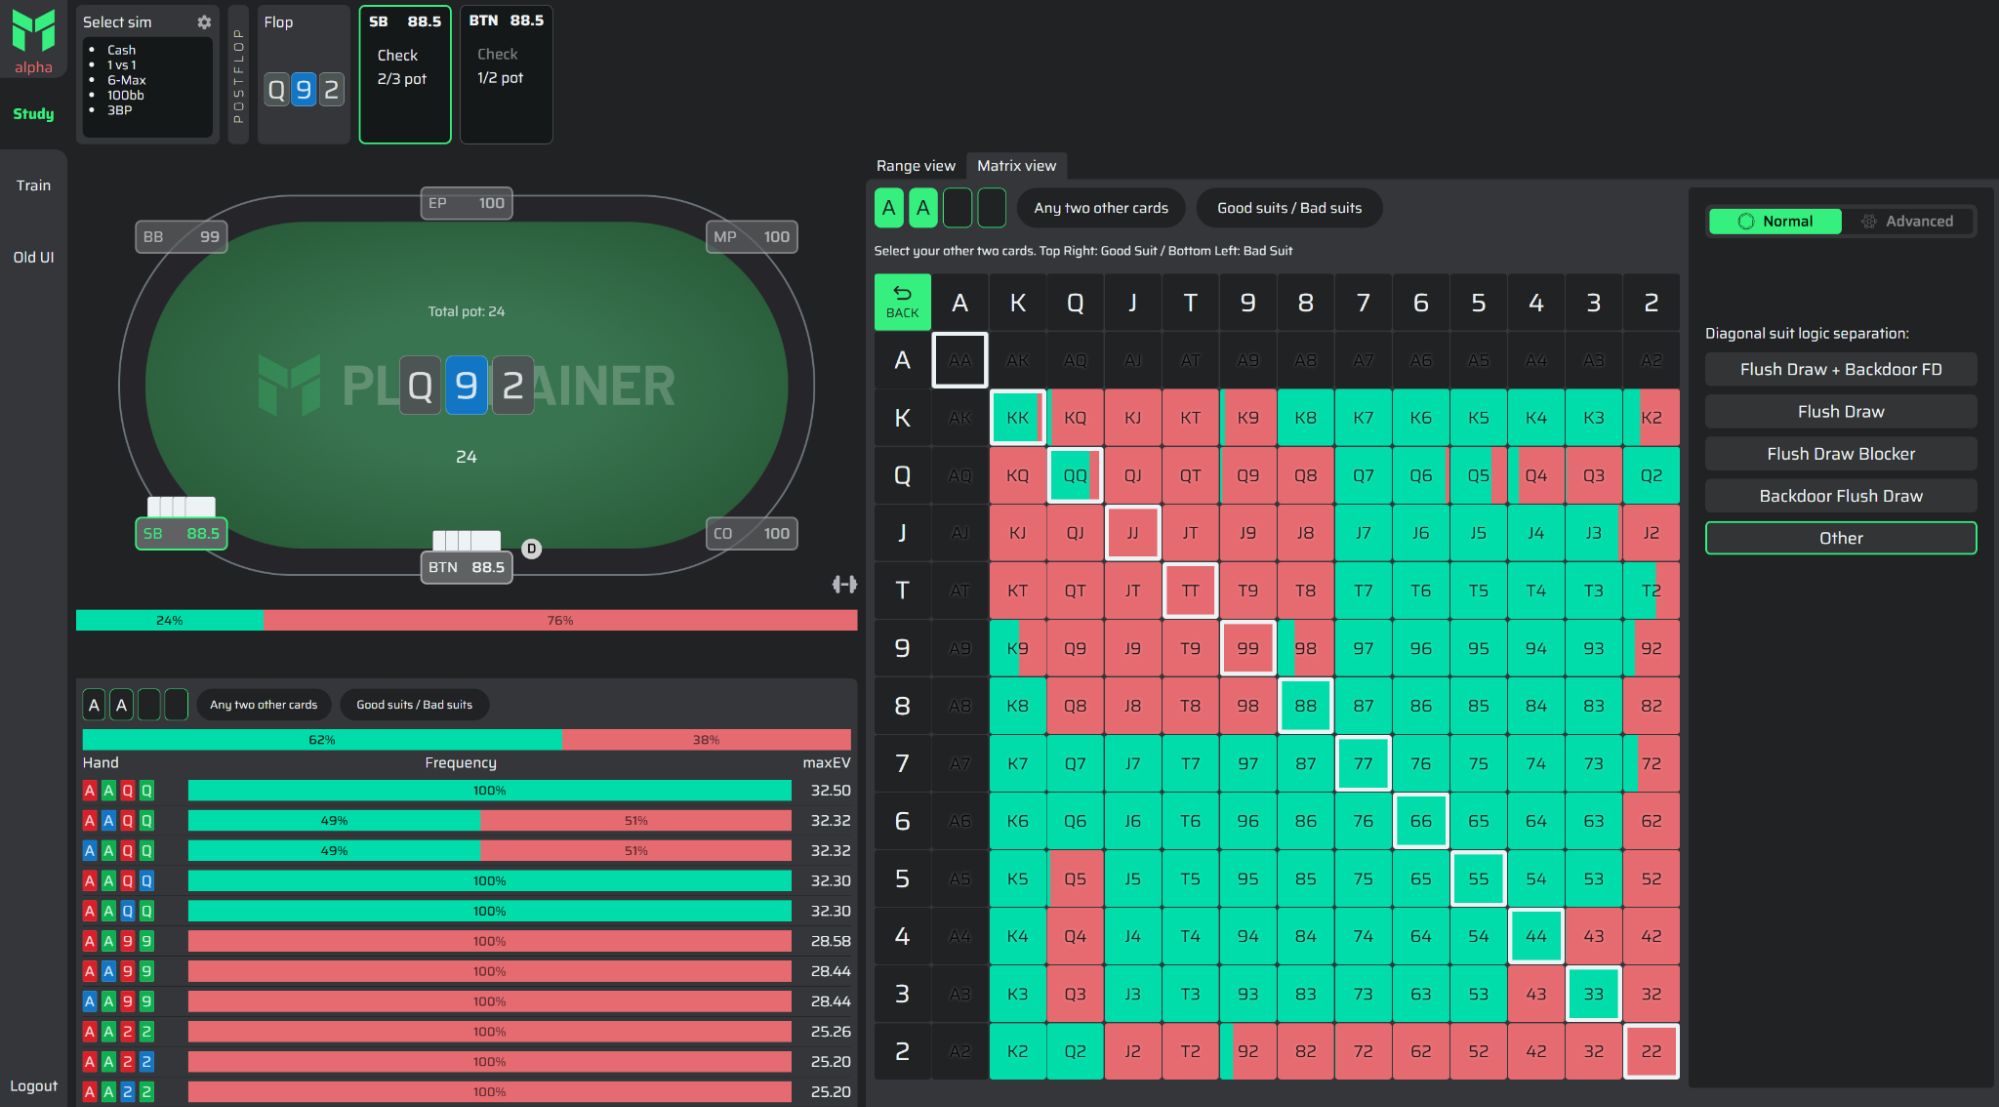Switch to Normal mode
The image size is (1999, 1107).
pyautogui.click(x=1775, y=221)
